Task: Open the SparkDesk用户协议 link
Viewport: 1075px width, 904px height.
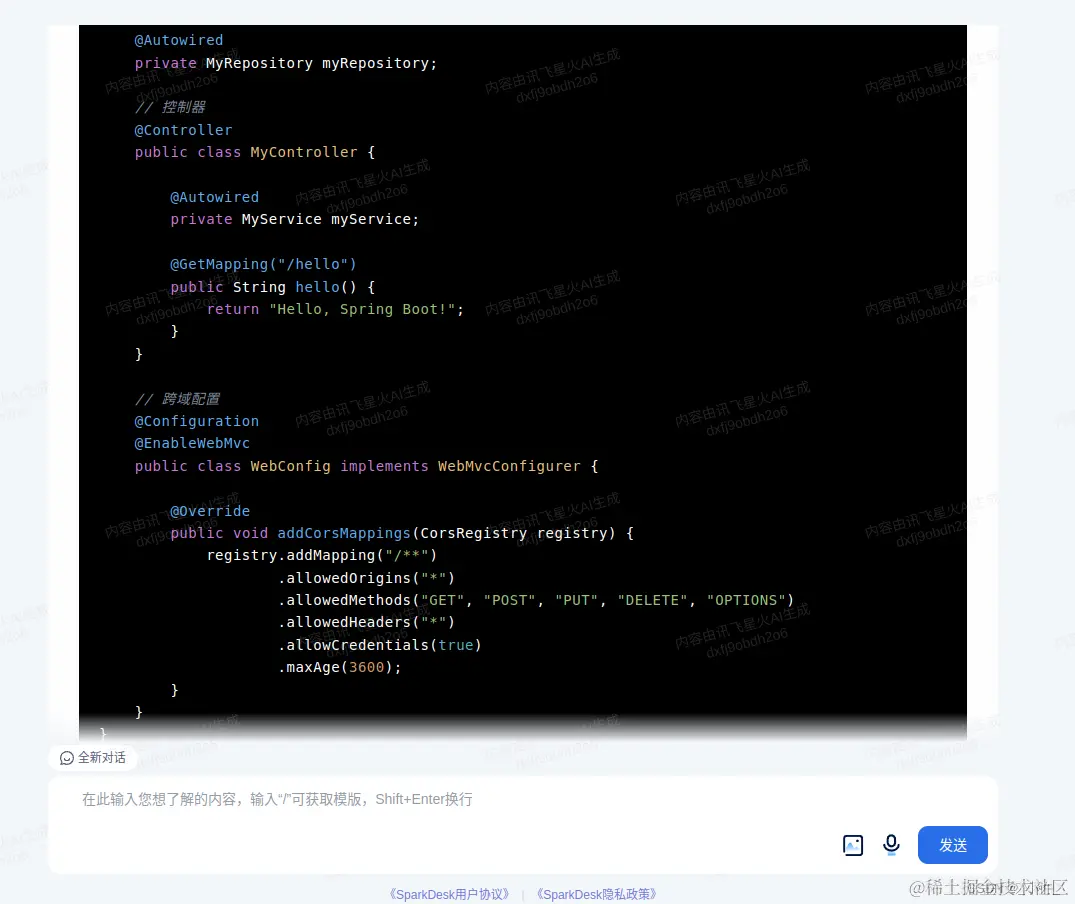Action: tap(449, 894)
